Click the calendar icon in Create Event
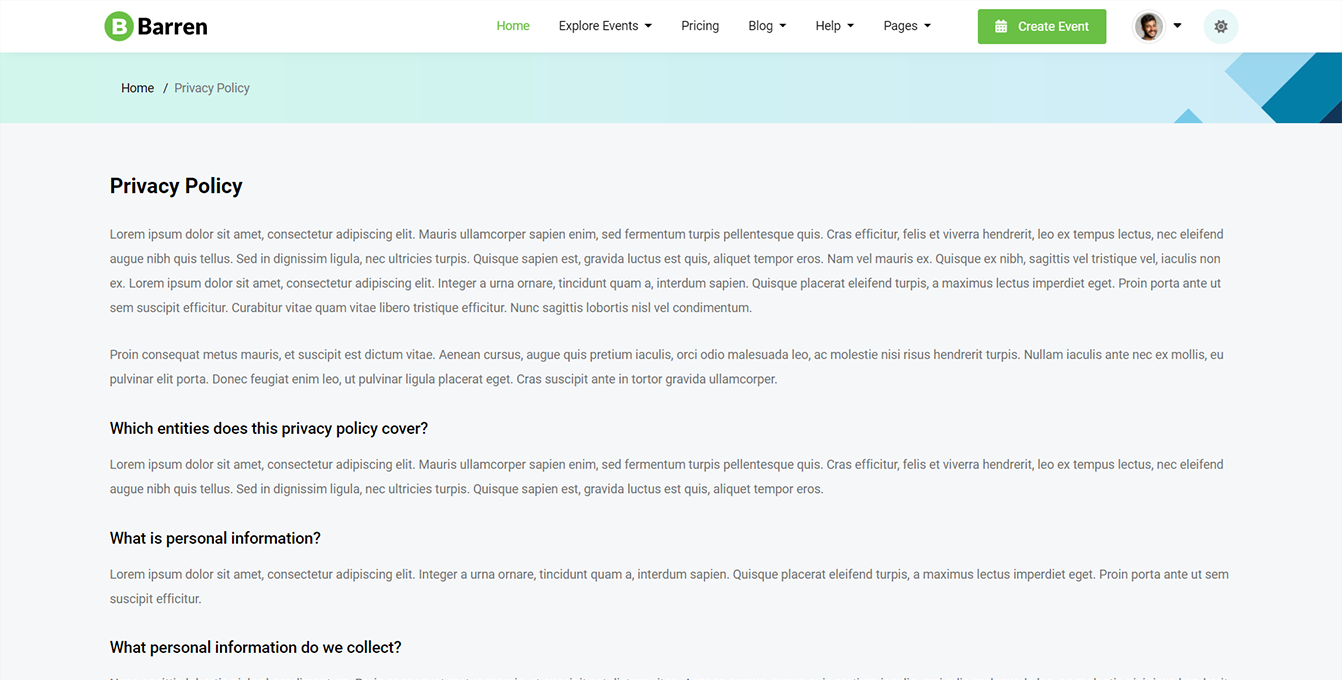The width and height of the screenshot is (1342, 680). [x=1001, y=27]
